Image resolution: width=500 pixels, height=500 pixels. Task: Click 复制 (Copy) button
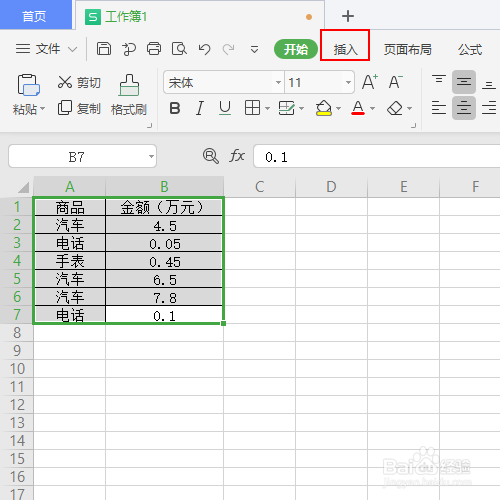79,108
